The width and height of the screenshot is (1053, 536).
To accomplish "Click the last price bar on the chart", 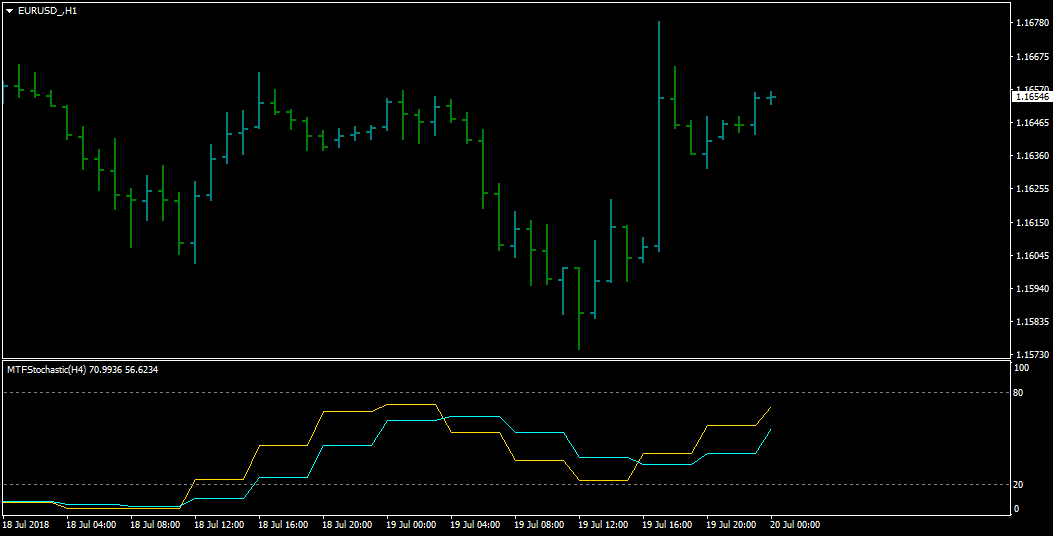I will click(x=771, y=97).
